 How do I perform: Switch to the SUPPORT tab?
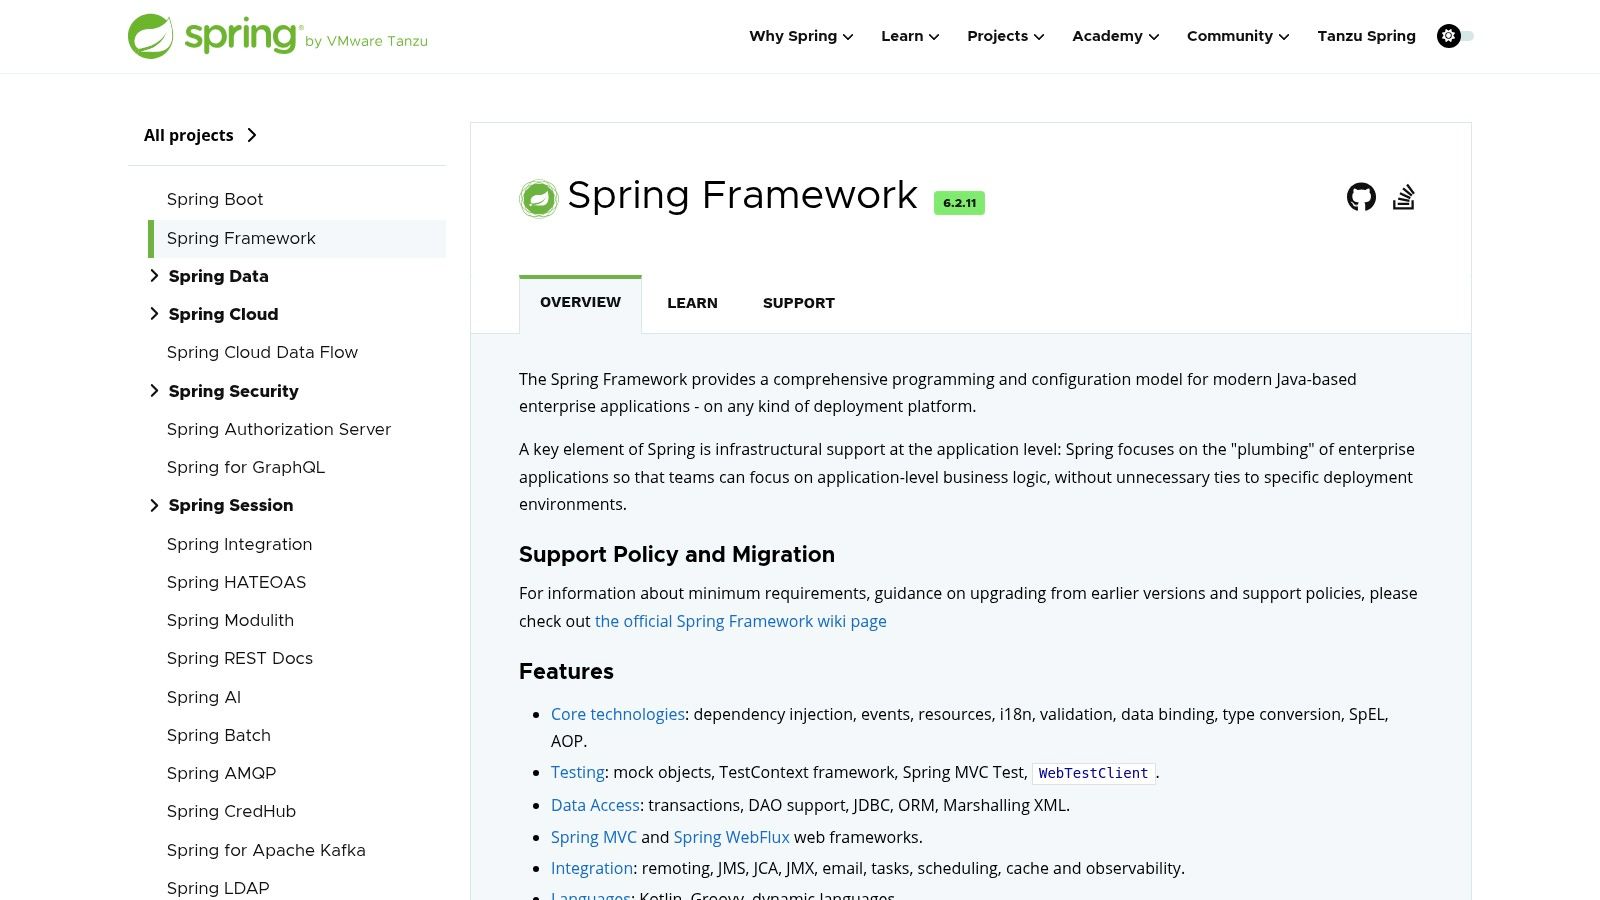[798, 303]
